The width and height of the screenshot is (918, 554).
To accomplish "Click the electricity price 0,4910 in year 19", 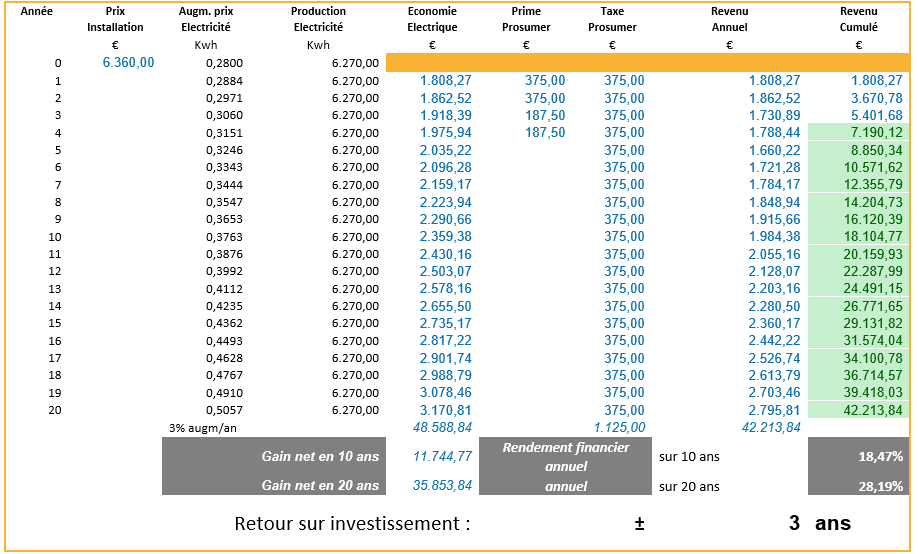I will pos(224,393).
